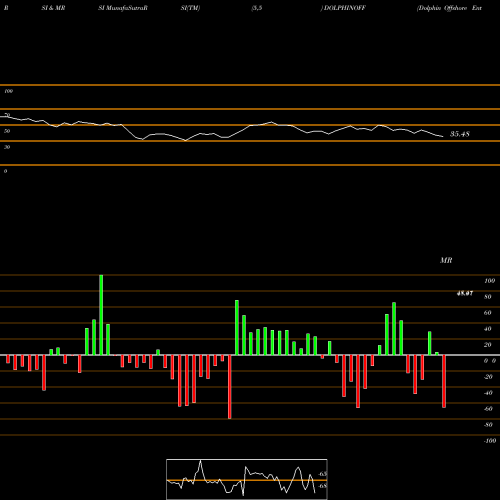Click the MR axis label -80
This screenshot has height=500, width=500.
coord(488,425)
